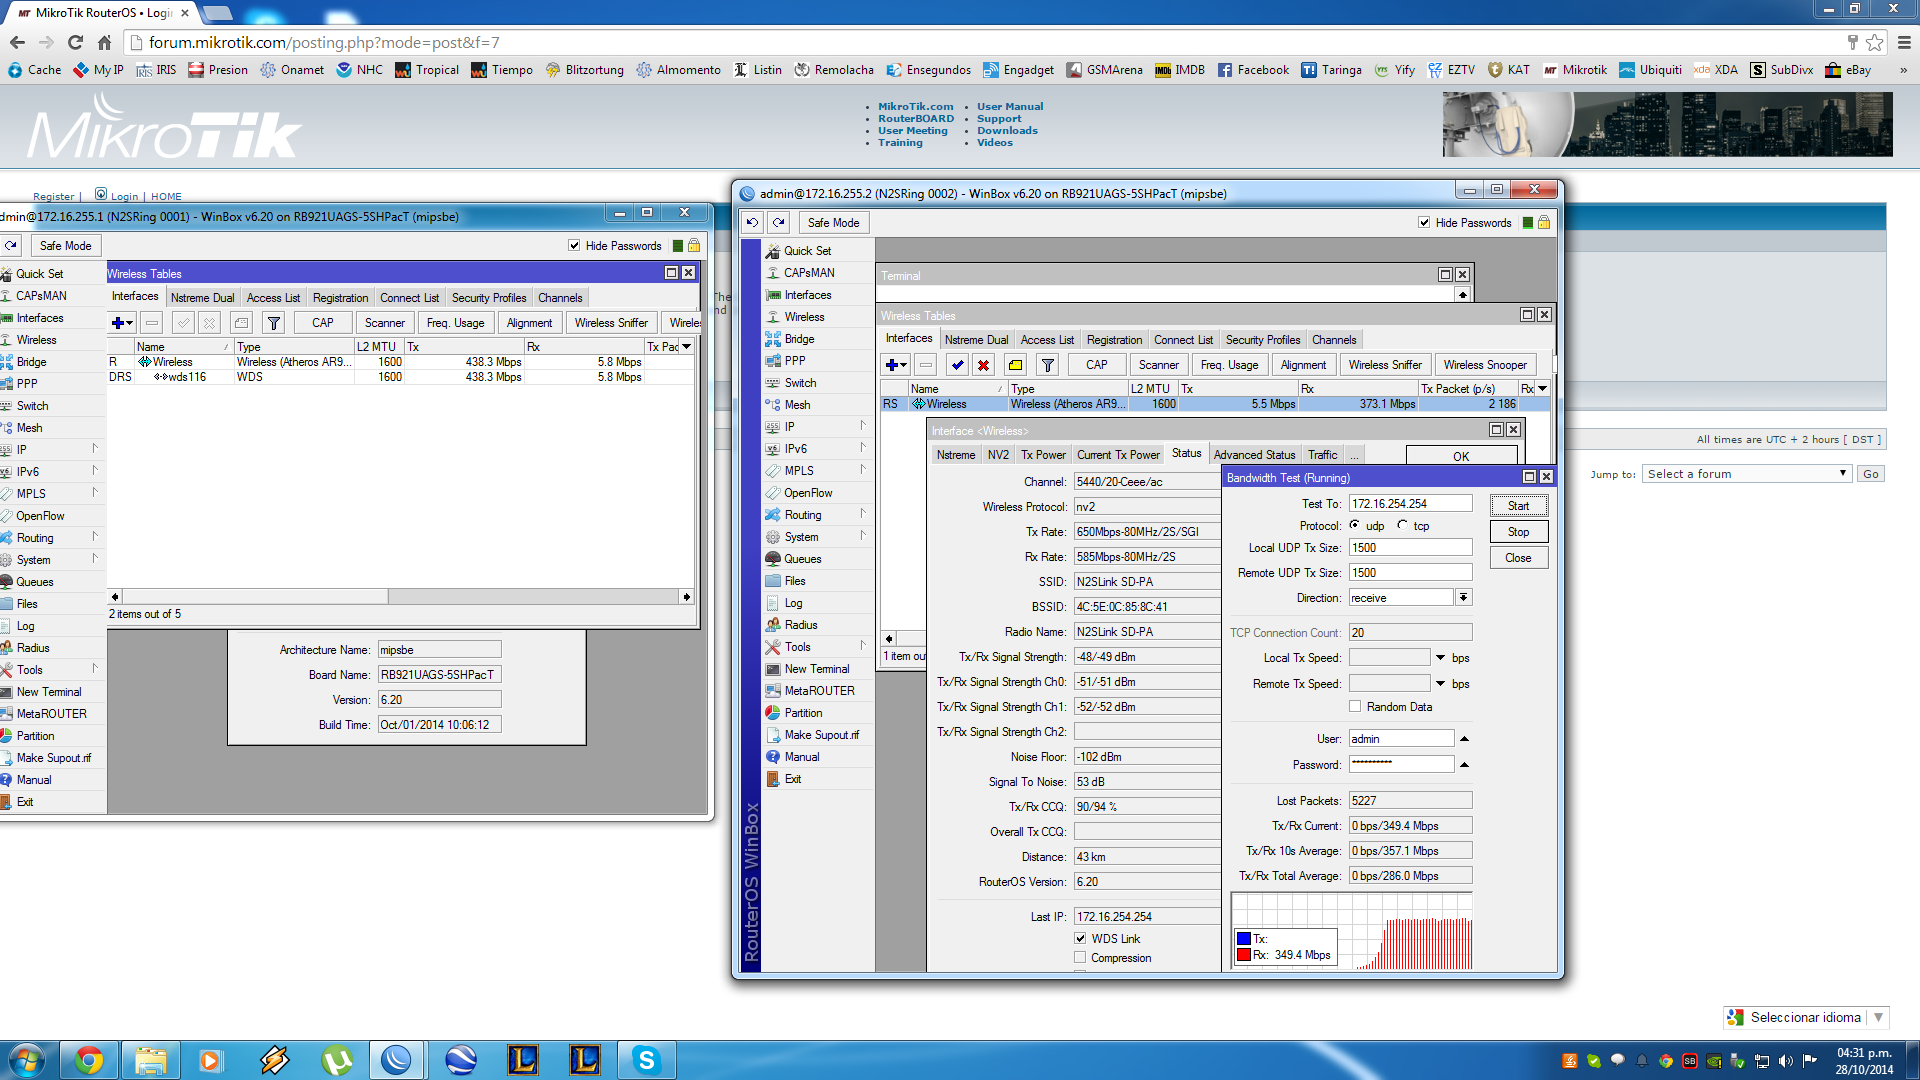Click the Scanner button in the N2SRing 0002 Wireless Tables
1920x1080 pixels.
pyautogui.click(x=1158, y=365)
